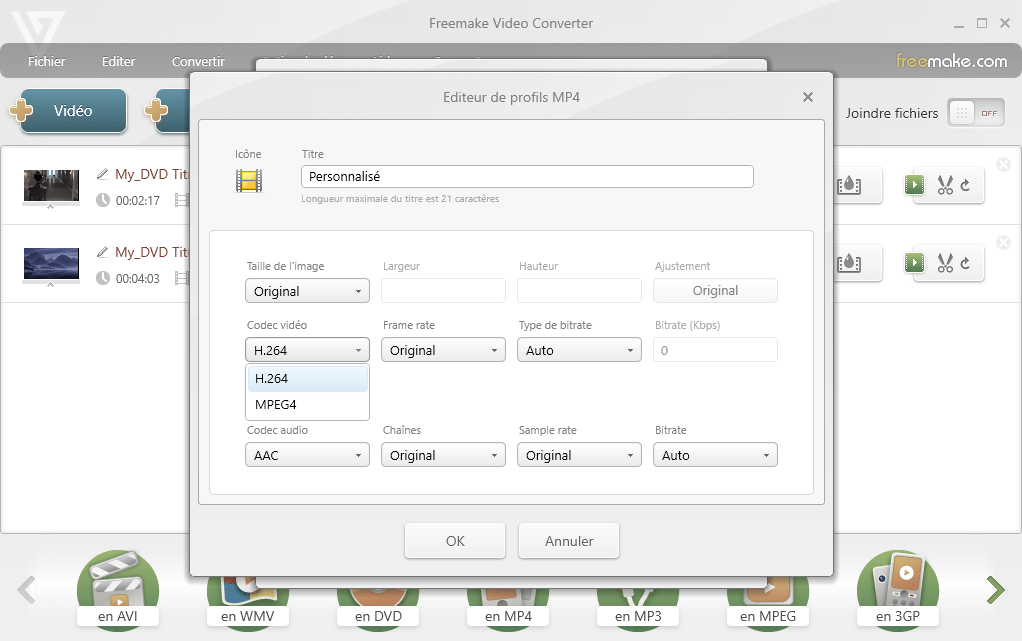Open the Chaînes dropdown
Image resolution: width=1022 pixels, height=641 pixels.
click(x=443, y=455)
